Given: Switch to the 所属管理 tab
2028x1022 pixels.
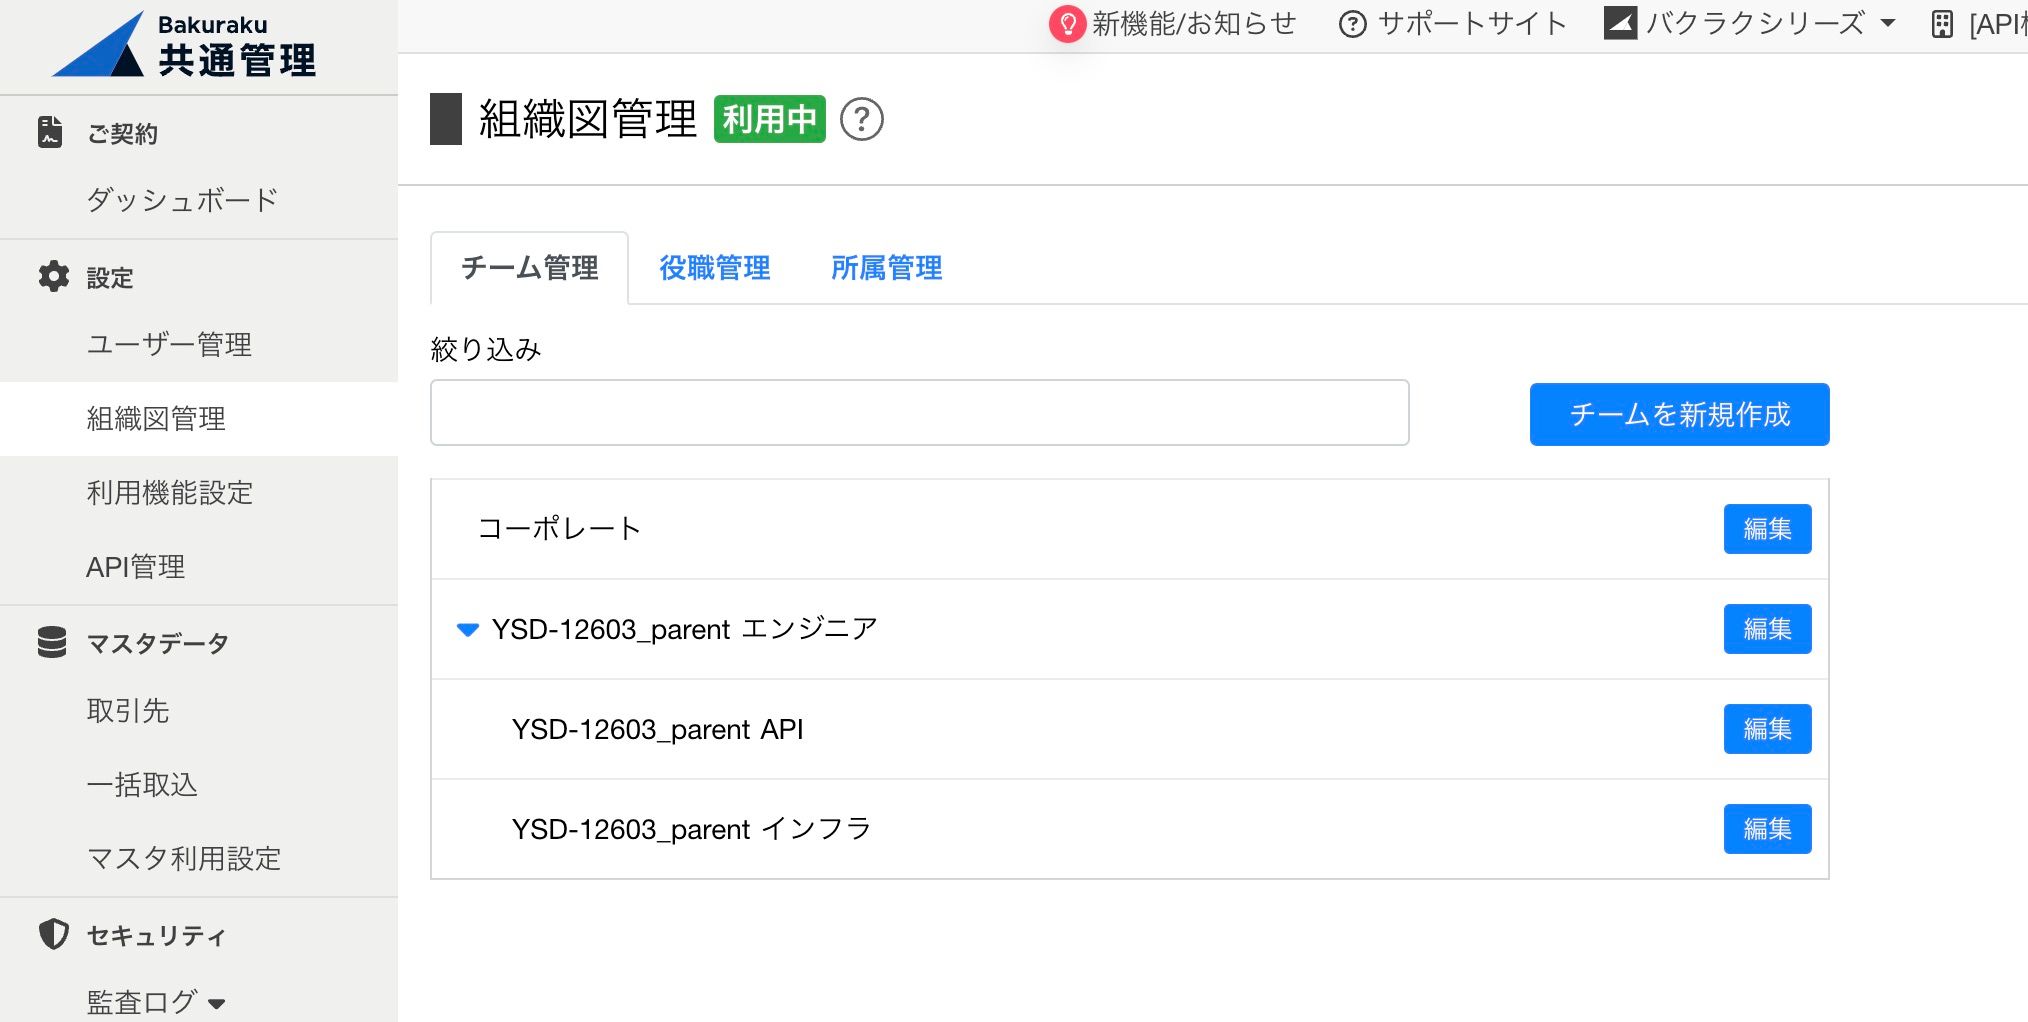Looking at the screenshot, I should click(885, 268).
